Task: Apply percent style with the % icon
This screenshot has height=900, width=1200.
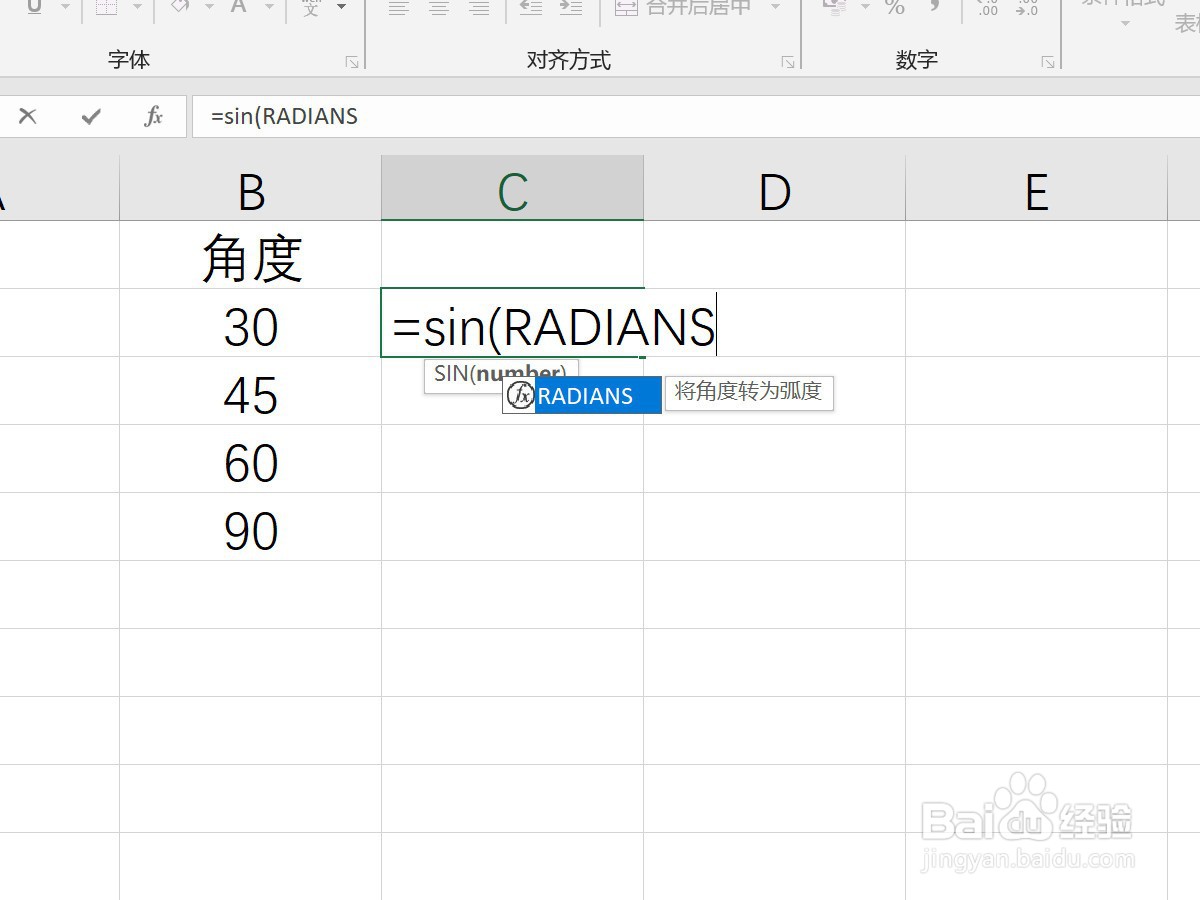Action: [x=895, y=8]
